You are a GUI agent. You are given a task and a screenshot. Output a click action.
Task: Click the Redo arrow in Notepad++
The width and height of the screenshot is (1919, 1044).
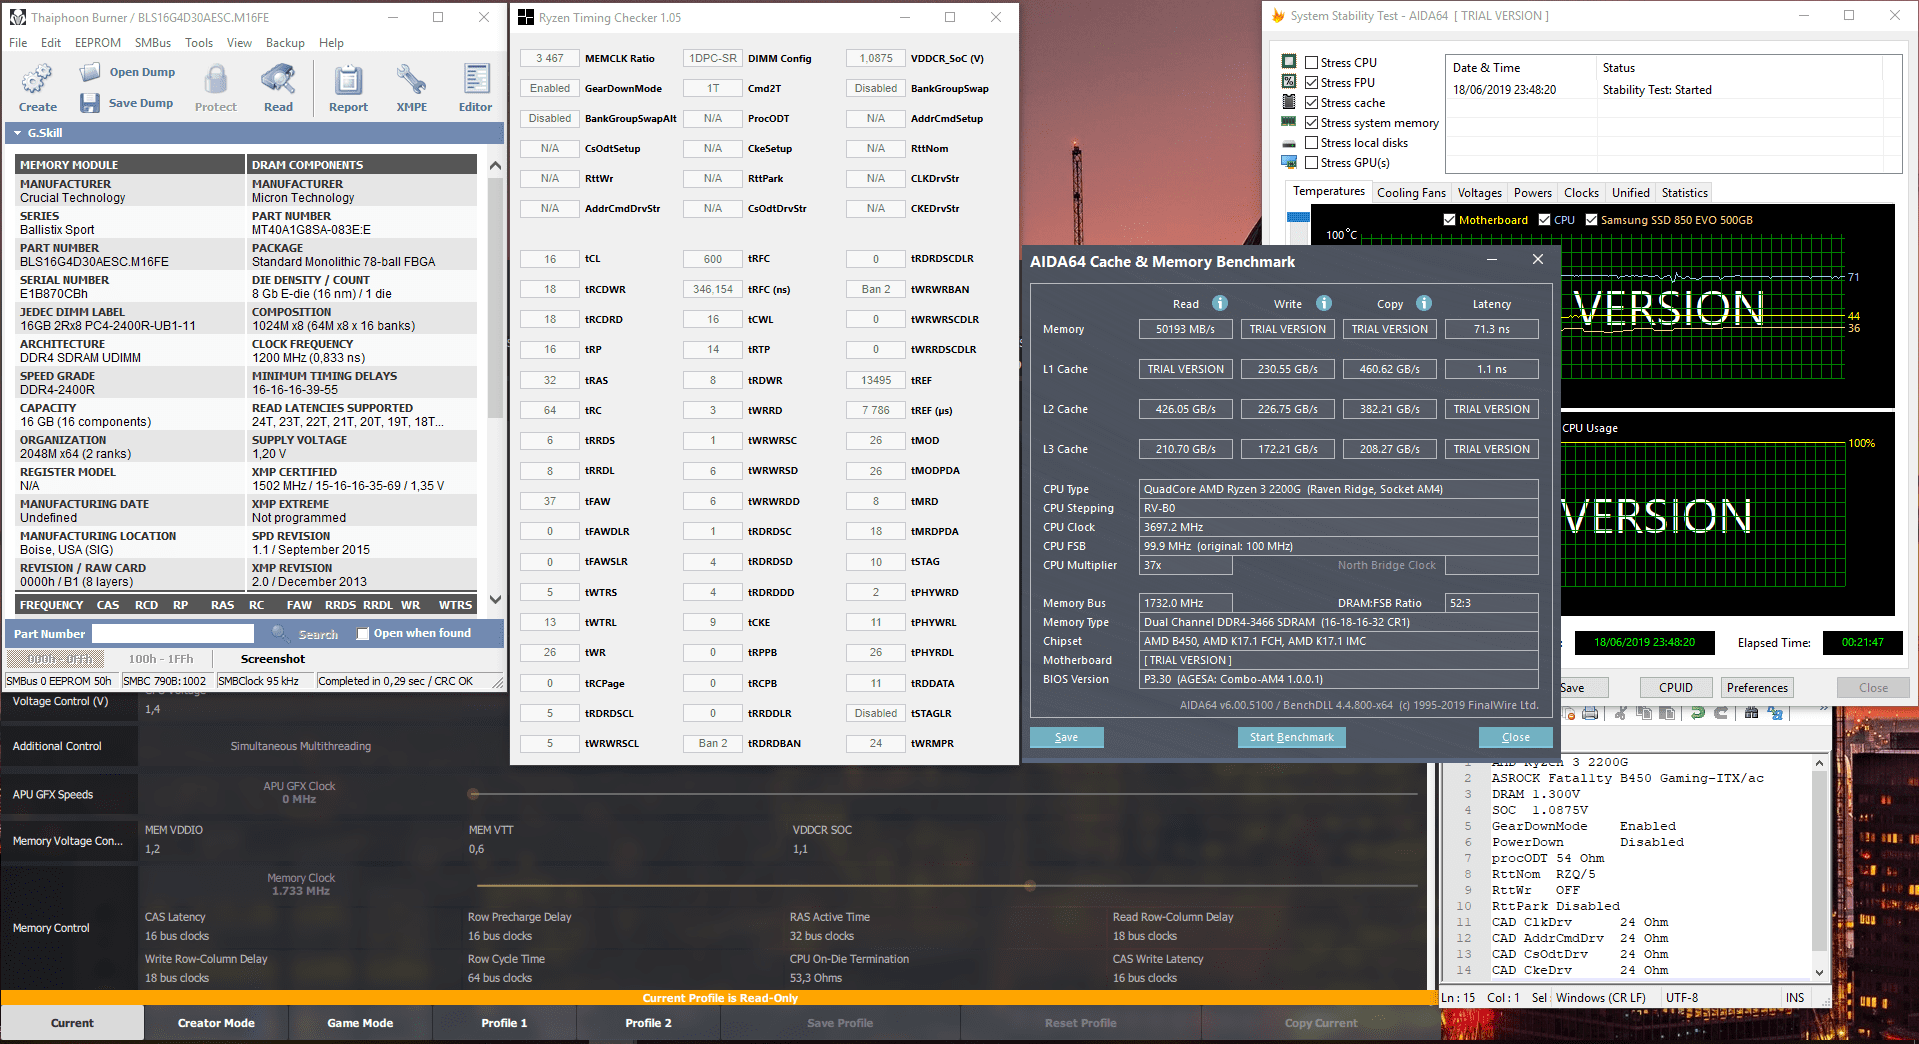point(1721,713)
